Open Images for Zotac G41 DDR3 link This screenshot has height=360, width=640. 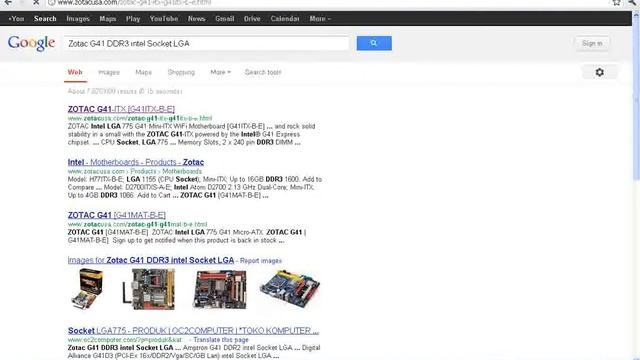pos(151,260)
